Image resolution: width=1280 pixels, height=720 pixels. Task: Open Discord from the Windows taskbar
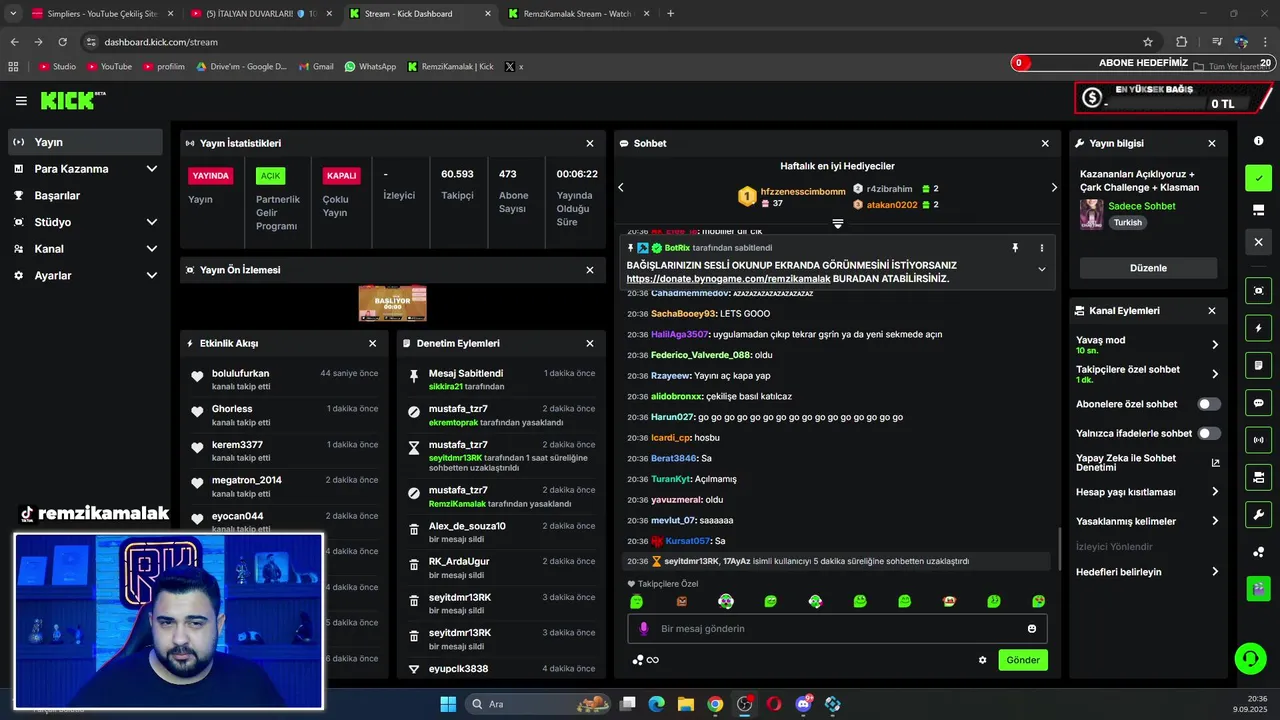click(804, 704)
